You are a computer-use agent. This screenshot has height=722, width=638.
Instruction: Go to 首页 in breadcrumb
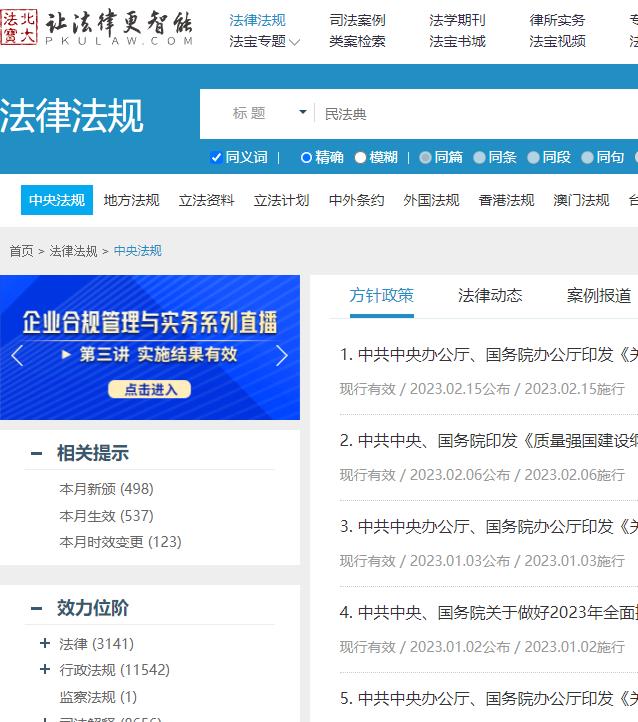click(22, 251)
